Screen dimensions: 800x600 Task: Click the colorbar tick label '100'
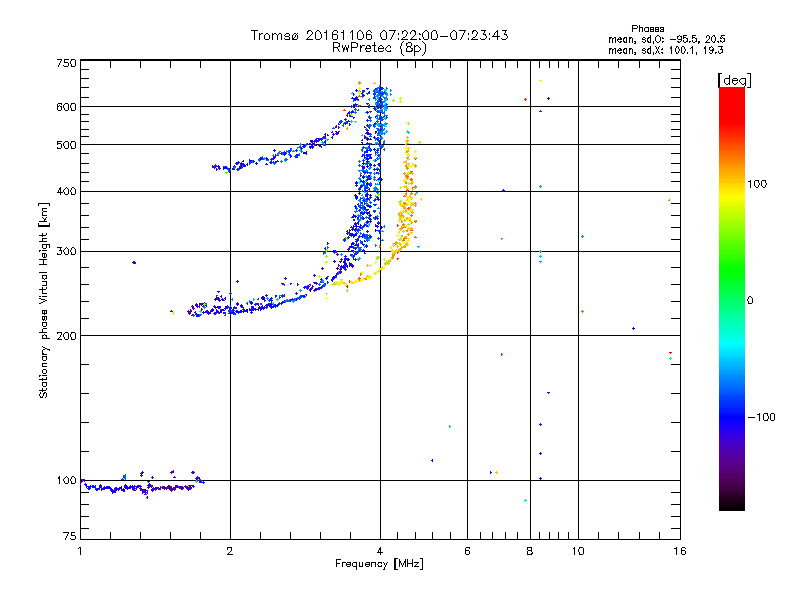coord(757,184)
